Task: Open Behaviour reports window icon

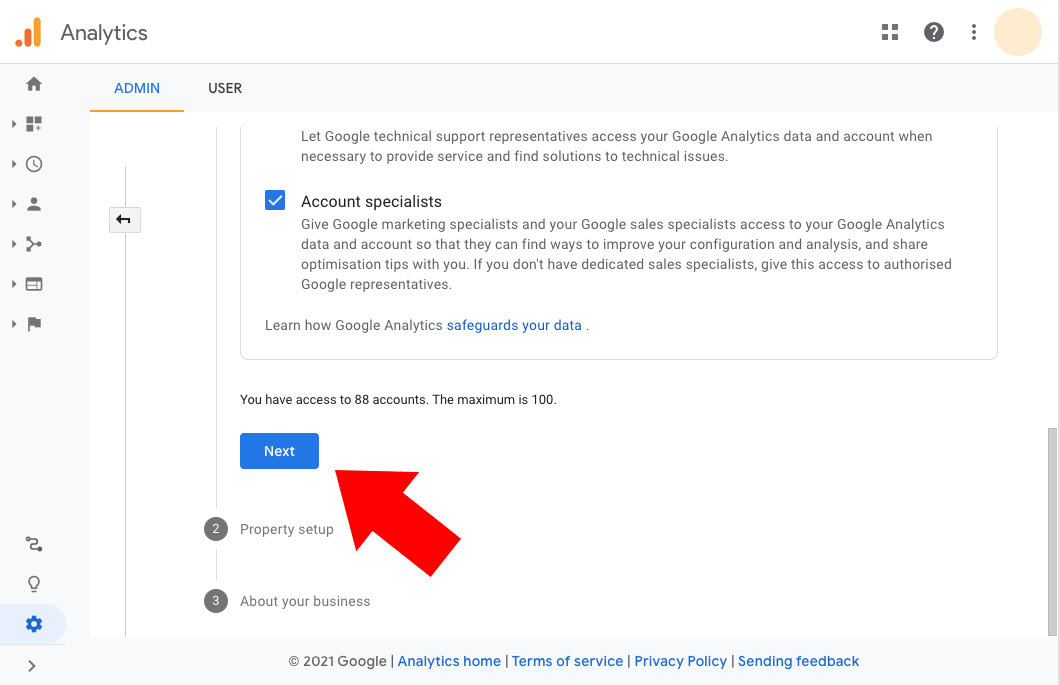Action: pos(34,284)
